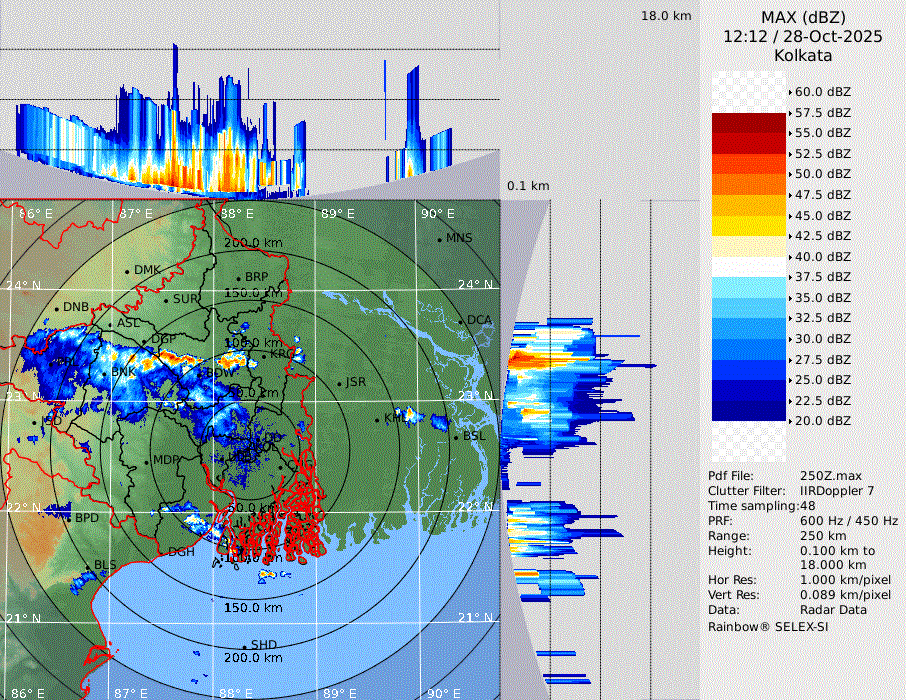The height and width of the screenshot is (700, 906).
Task: Click the MAX (dBZ) title text
Action: pos(803,17)
